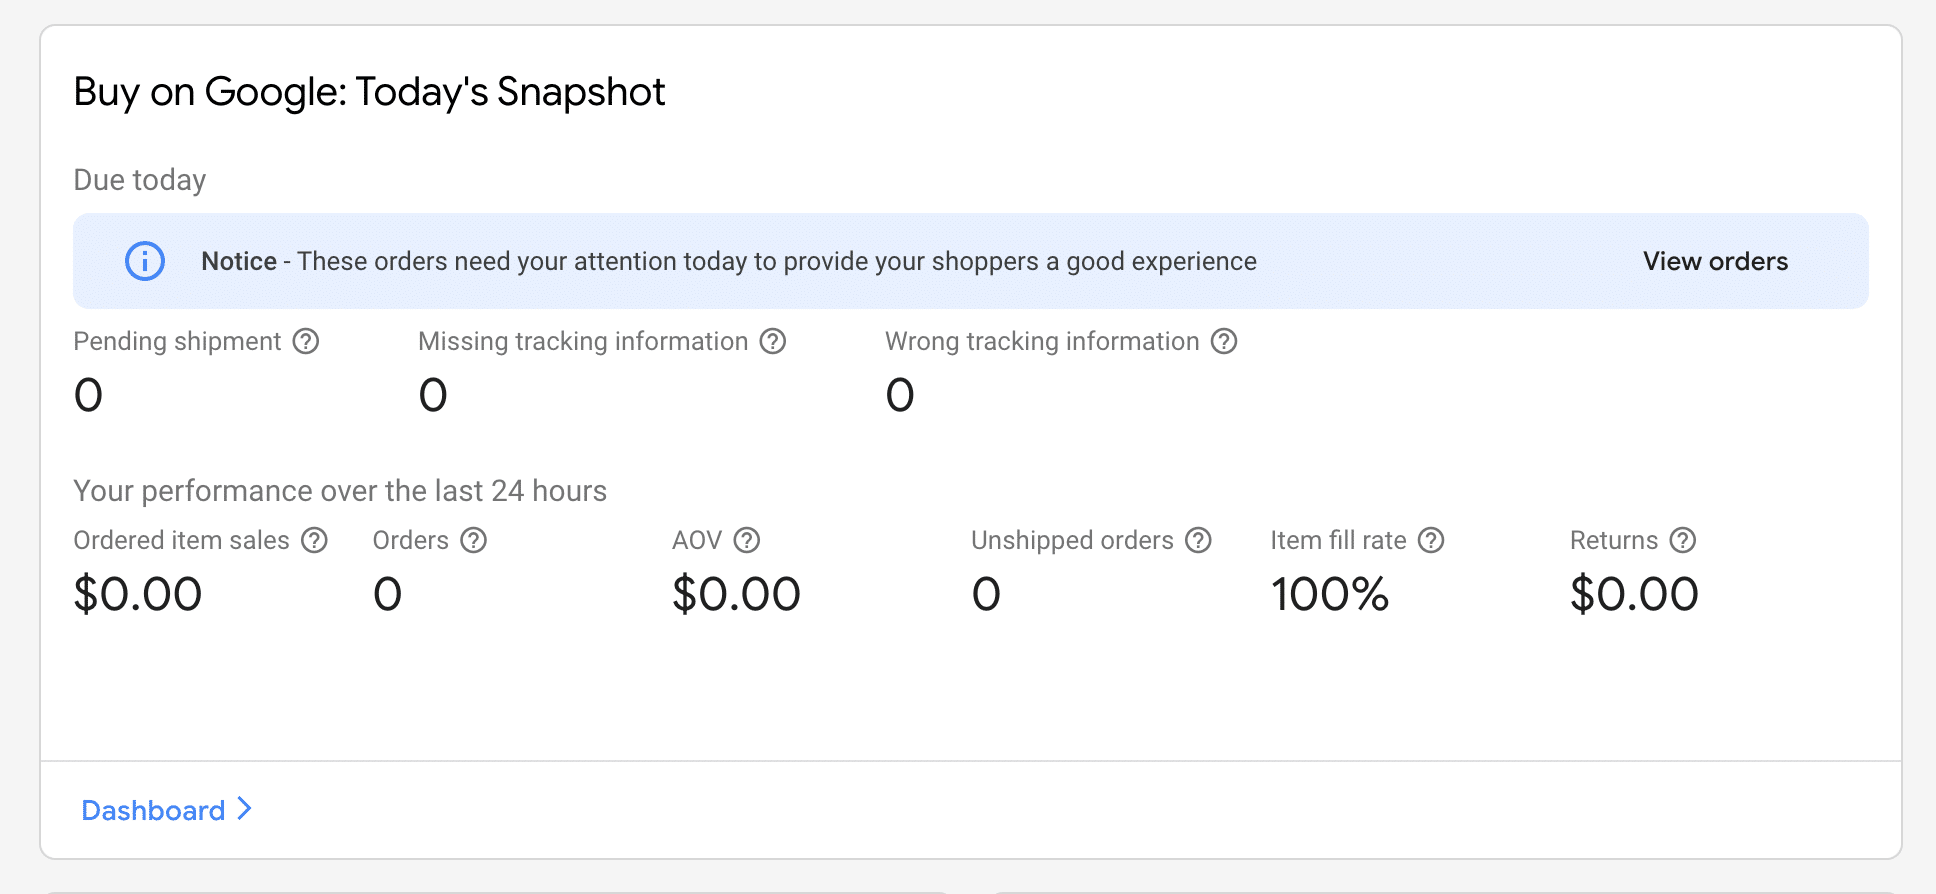The image size is (1936, 894).
Task: Click the Wrong tracking information label
Action: click(1042, 342)
